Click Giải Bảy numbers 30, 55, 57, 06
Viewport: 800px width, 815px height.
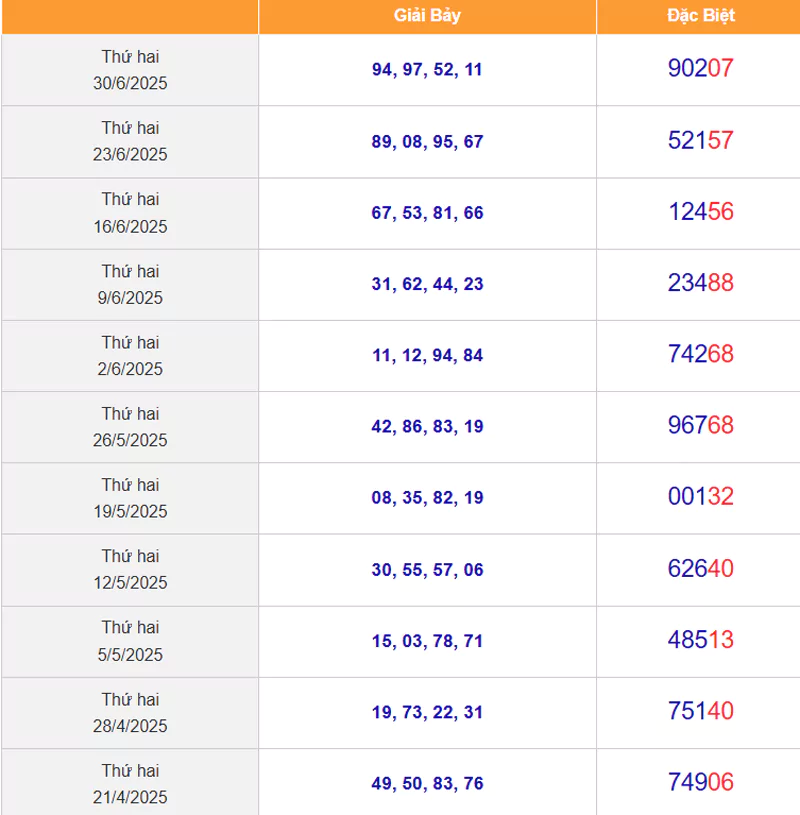pyautogui.click(x=427, y=570)
